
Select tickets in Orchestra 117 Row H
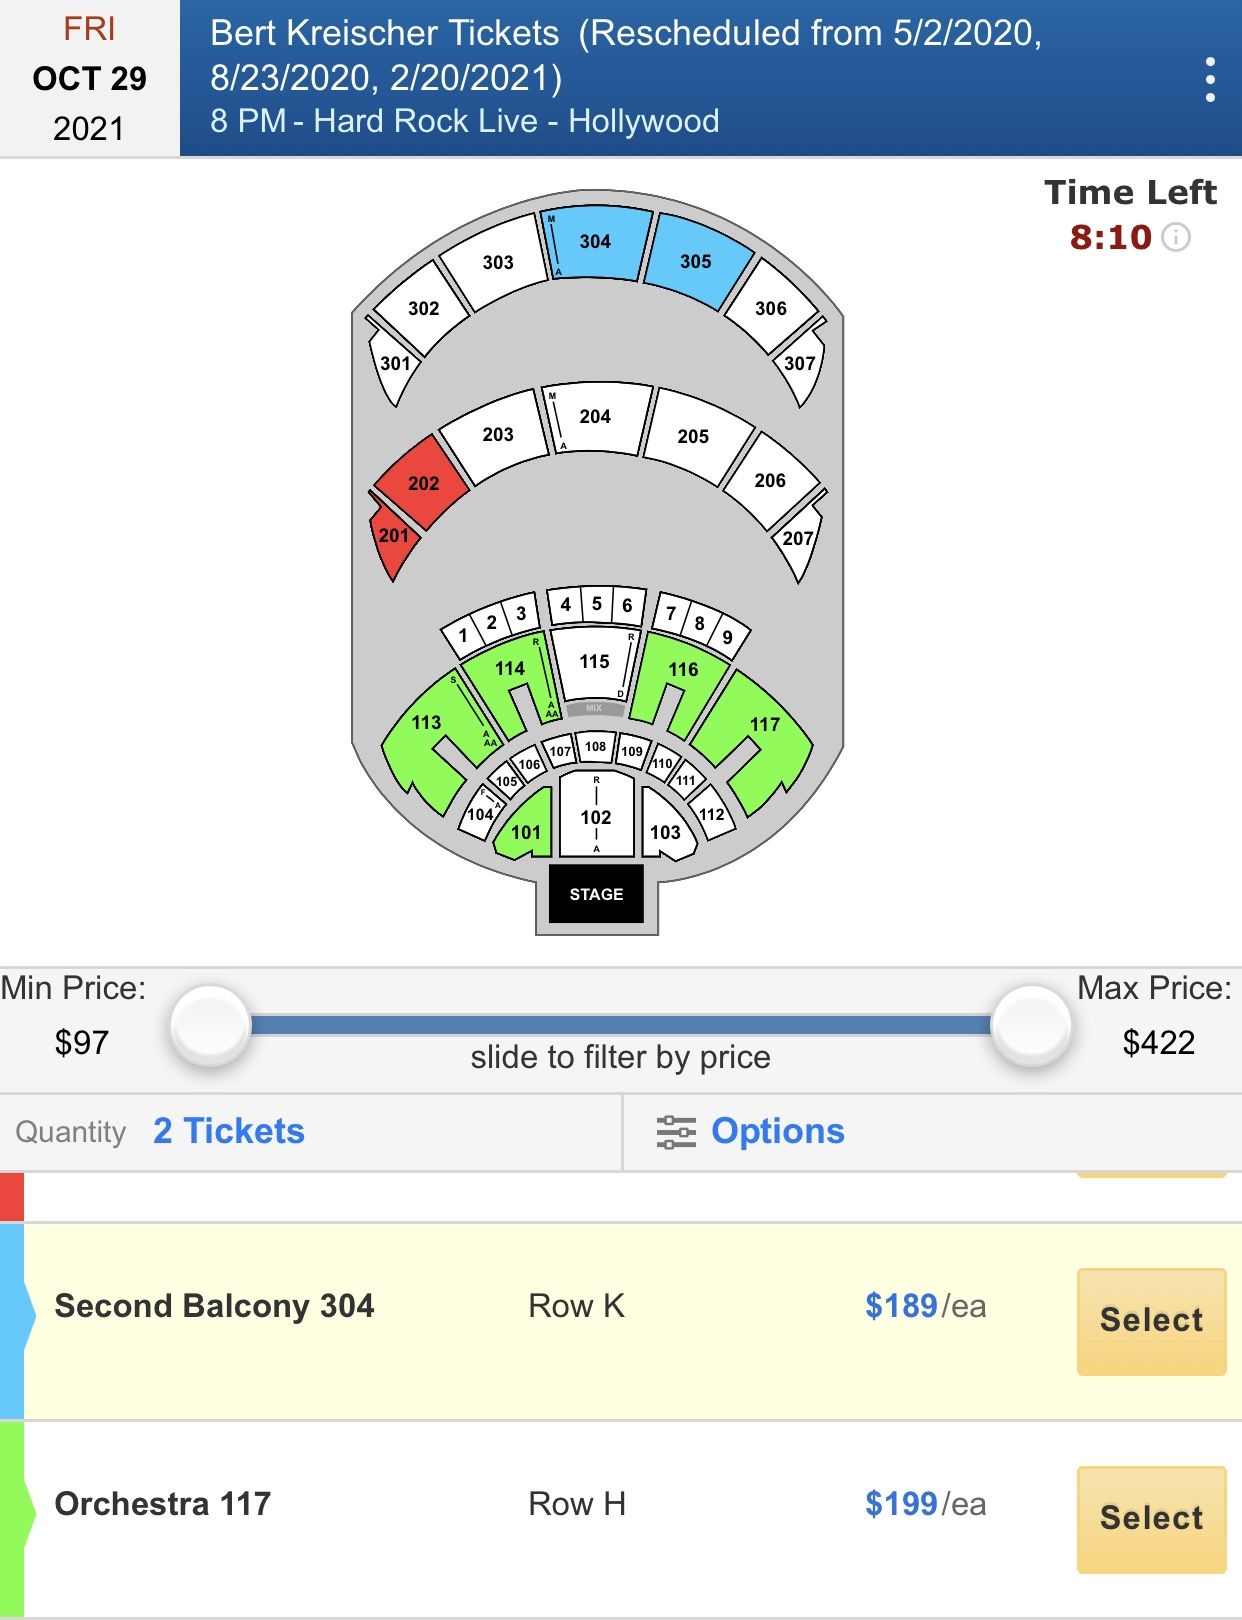tap(1150, 1517)
